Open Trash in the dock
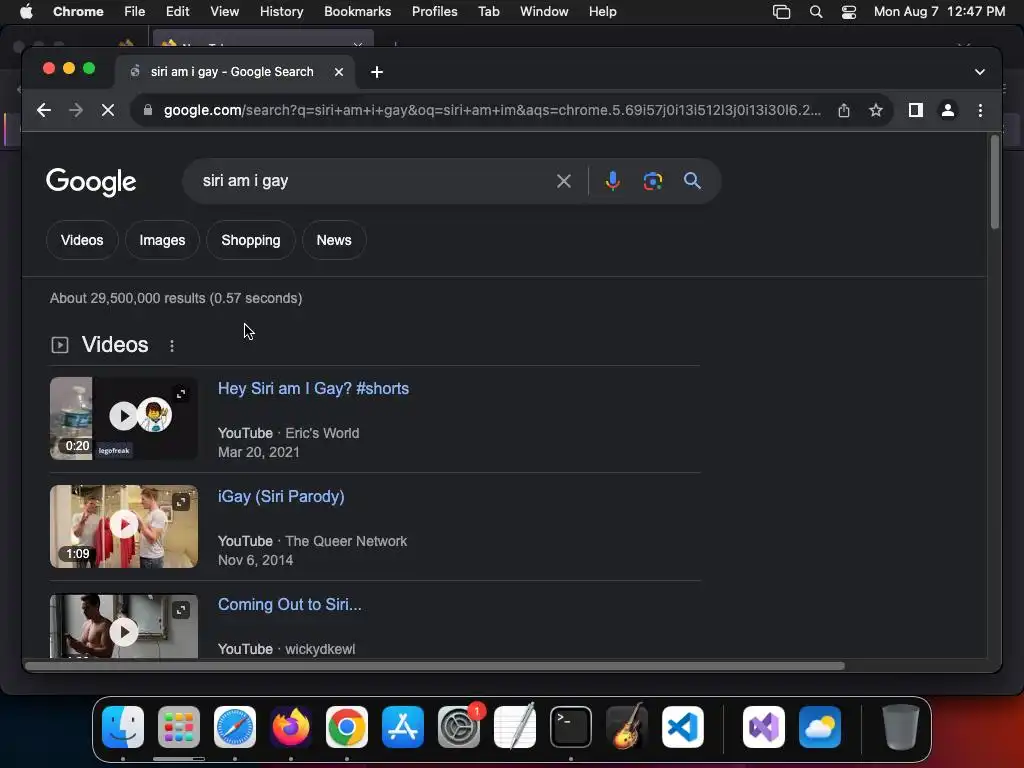The image size is (1024, 768). (901, 727)
